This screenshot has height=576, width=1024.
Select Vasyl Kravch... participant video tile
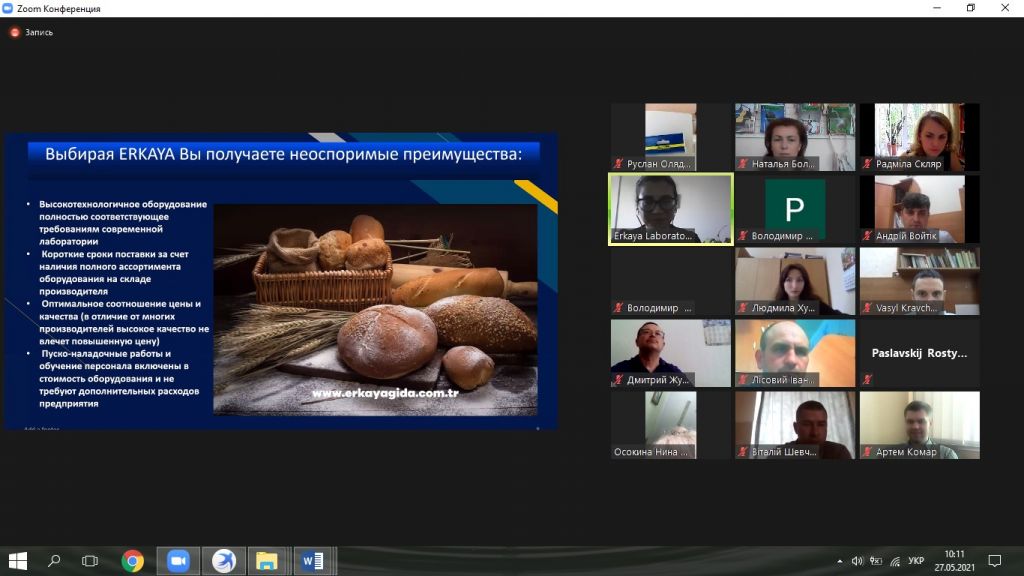coord(920,281)
